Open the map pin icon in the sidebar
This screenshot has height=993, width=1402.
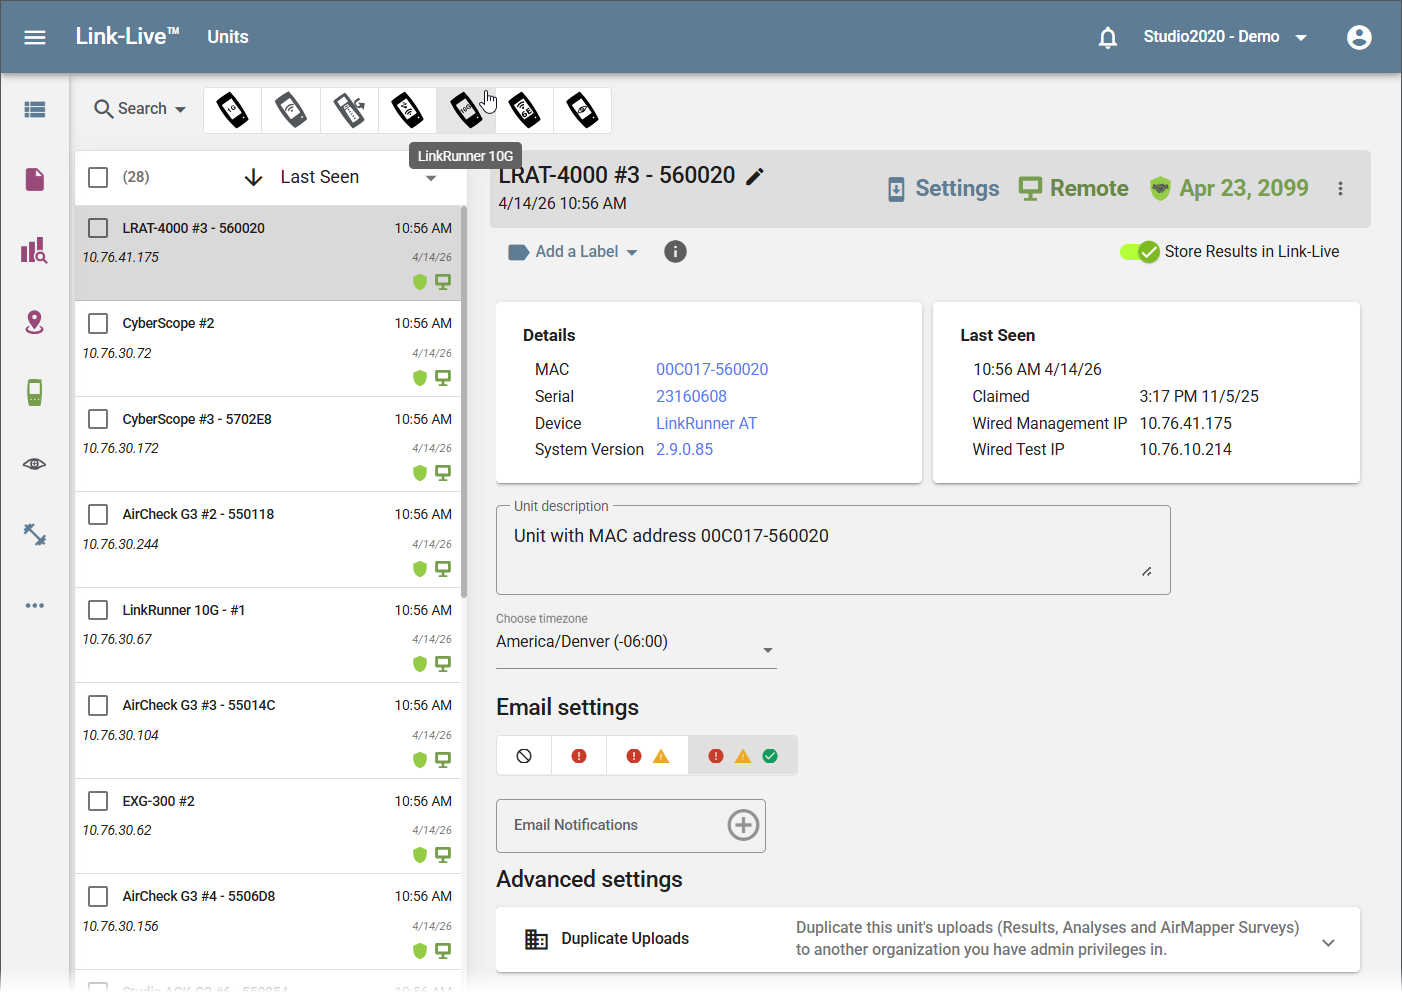[x=35, y=322]
